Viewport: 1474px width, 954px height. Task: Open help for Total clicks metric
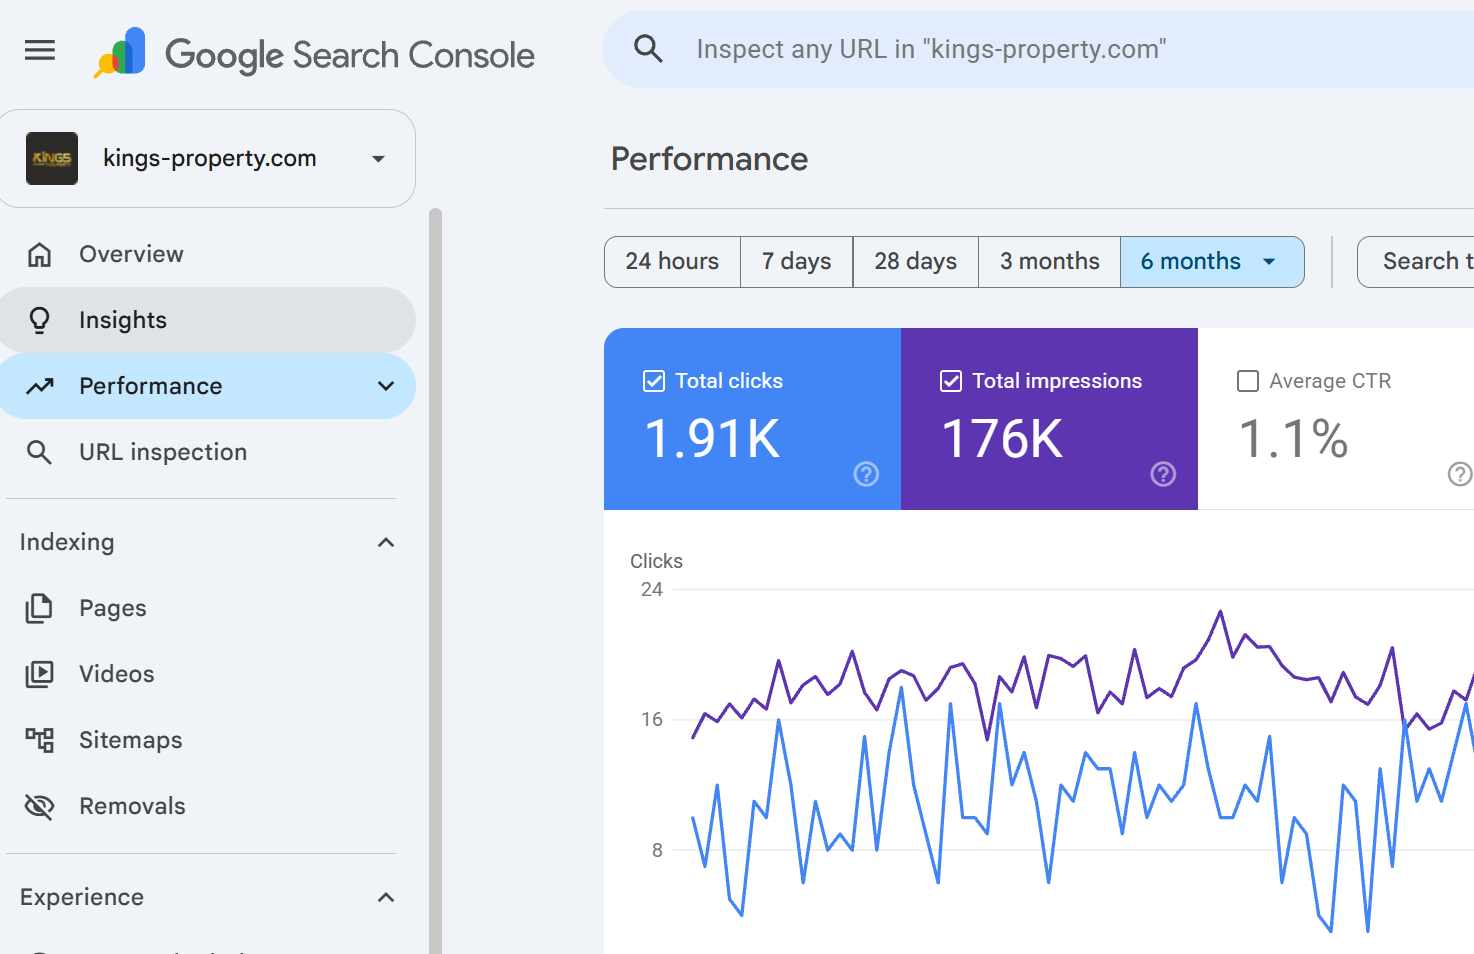[x=866, y=474]
